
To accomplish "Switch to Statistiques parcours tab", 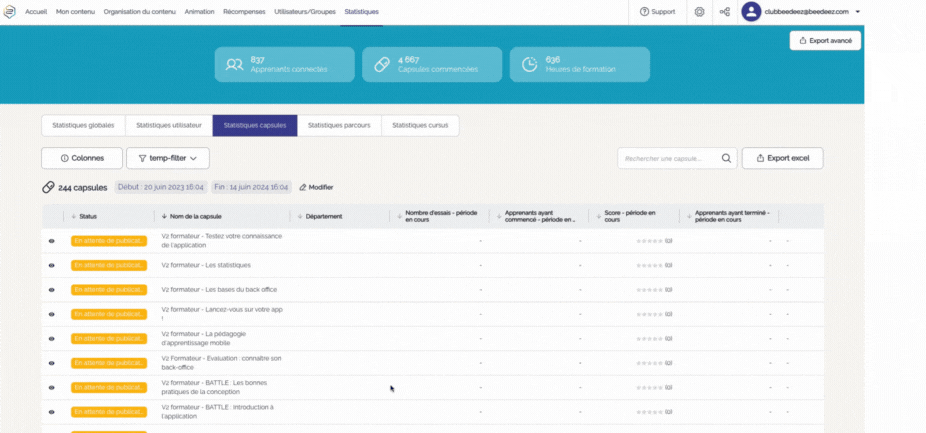I will pos(339,125).
